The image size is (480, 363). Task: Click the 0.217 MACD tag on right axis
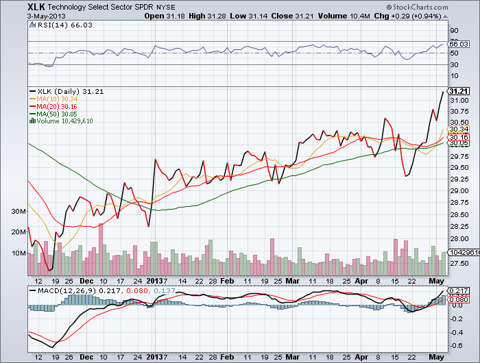coord(459,291)
